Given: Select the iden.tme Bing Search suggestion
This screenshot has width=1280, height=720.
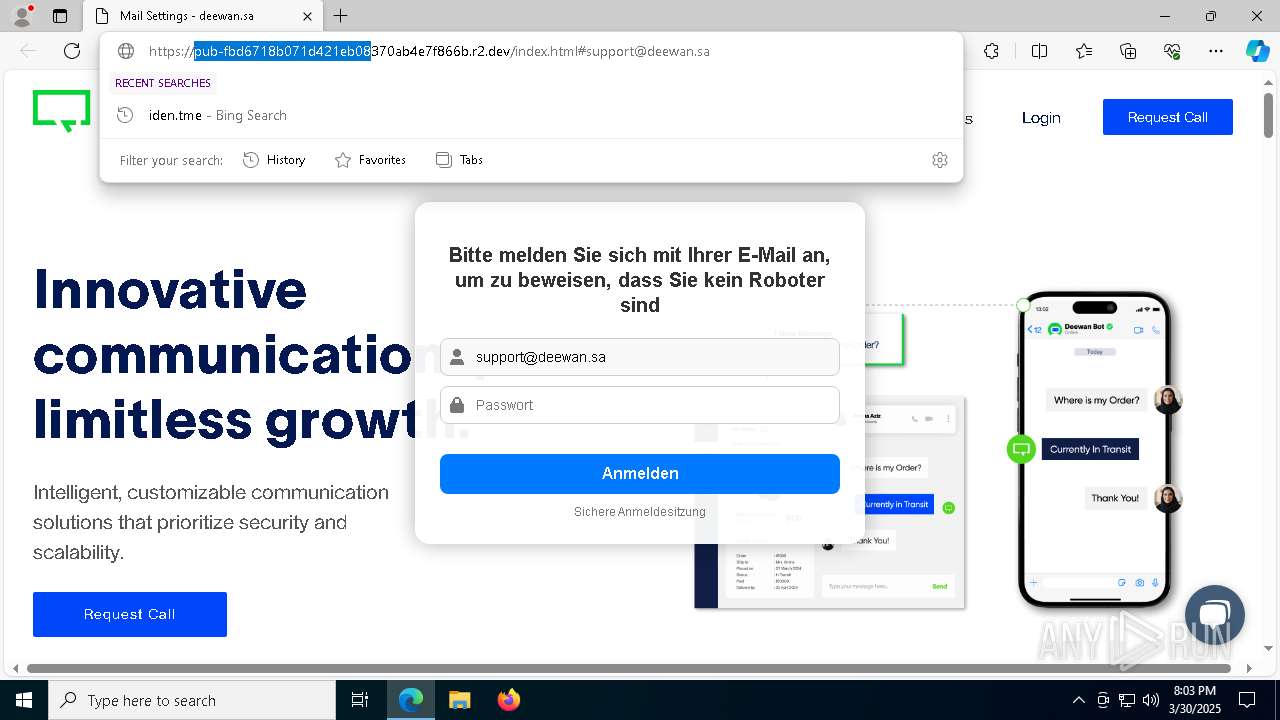Looking at the screenshot, I should tap(531, 115).
